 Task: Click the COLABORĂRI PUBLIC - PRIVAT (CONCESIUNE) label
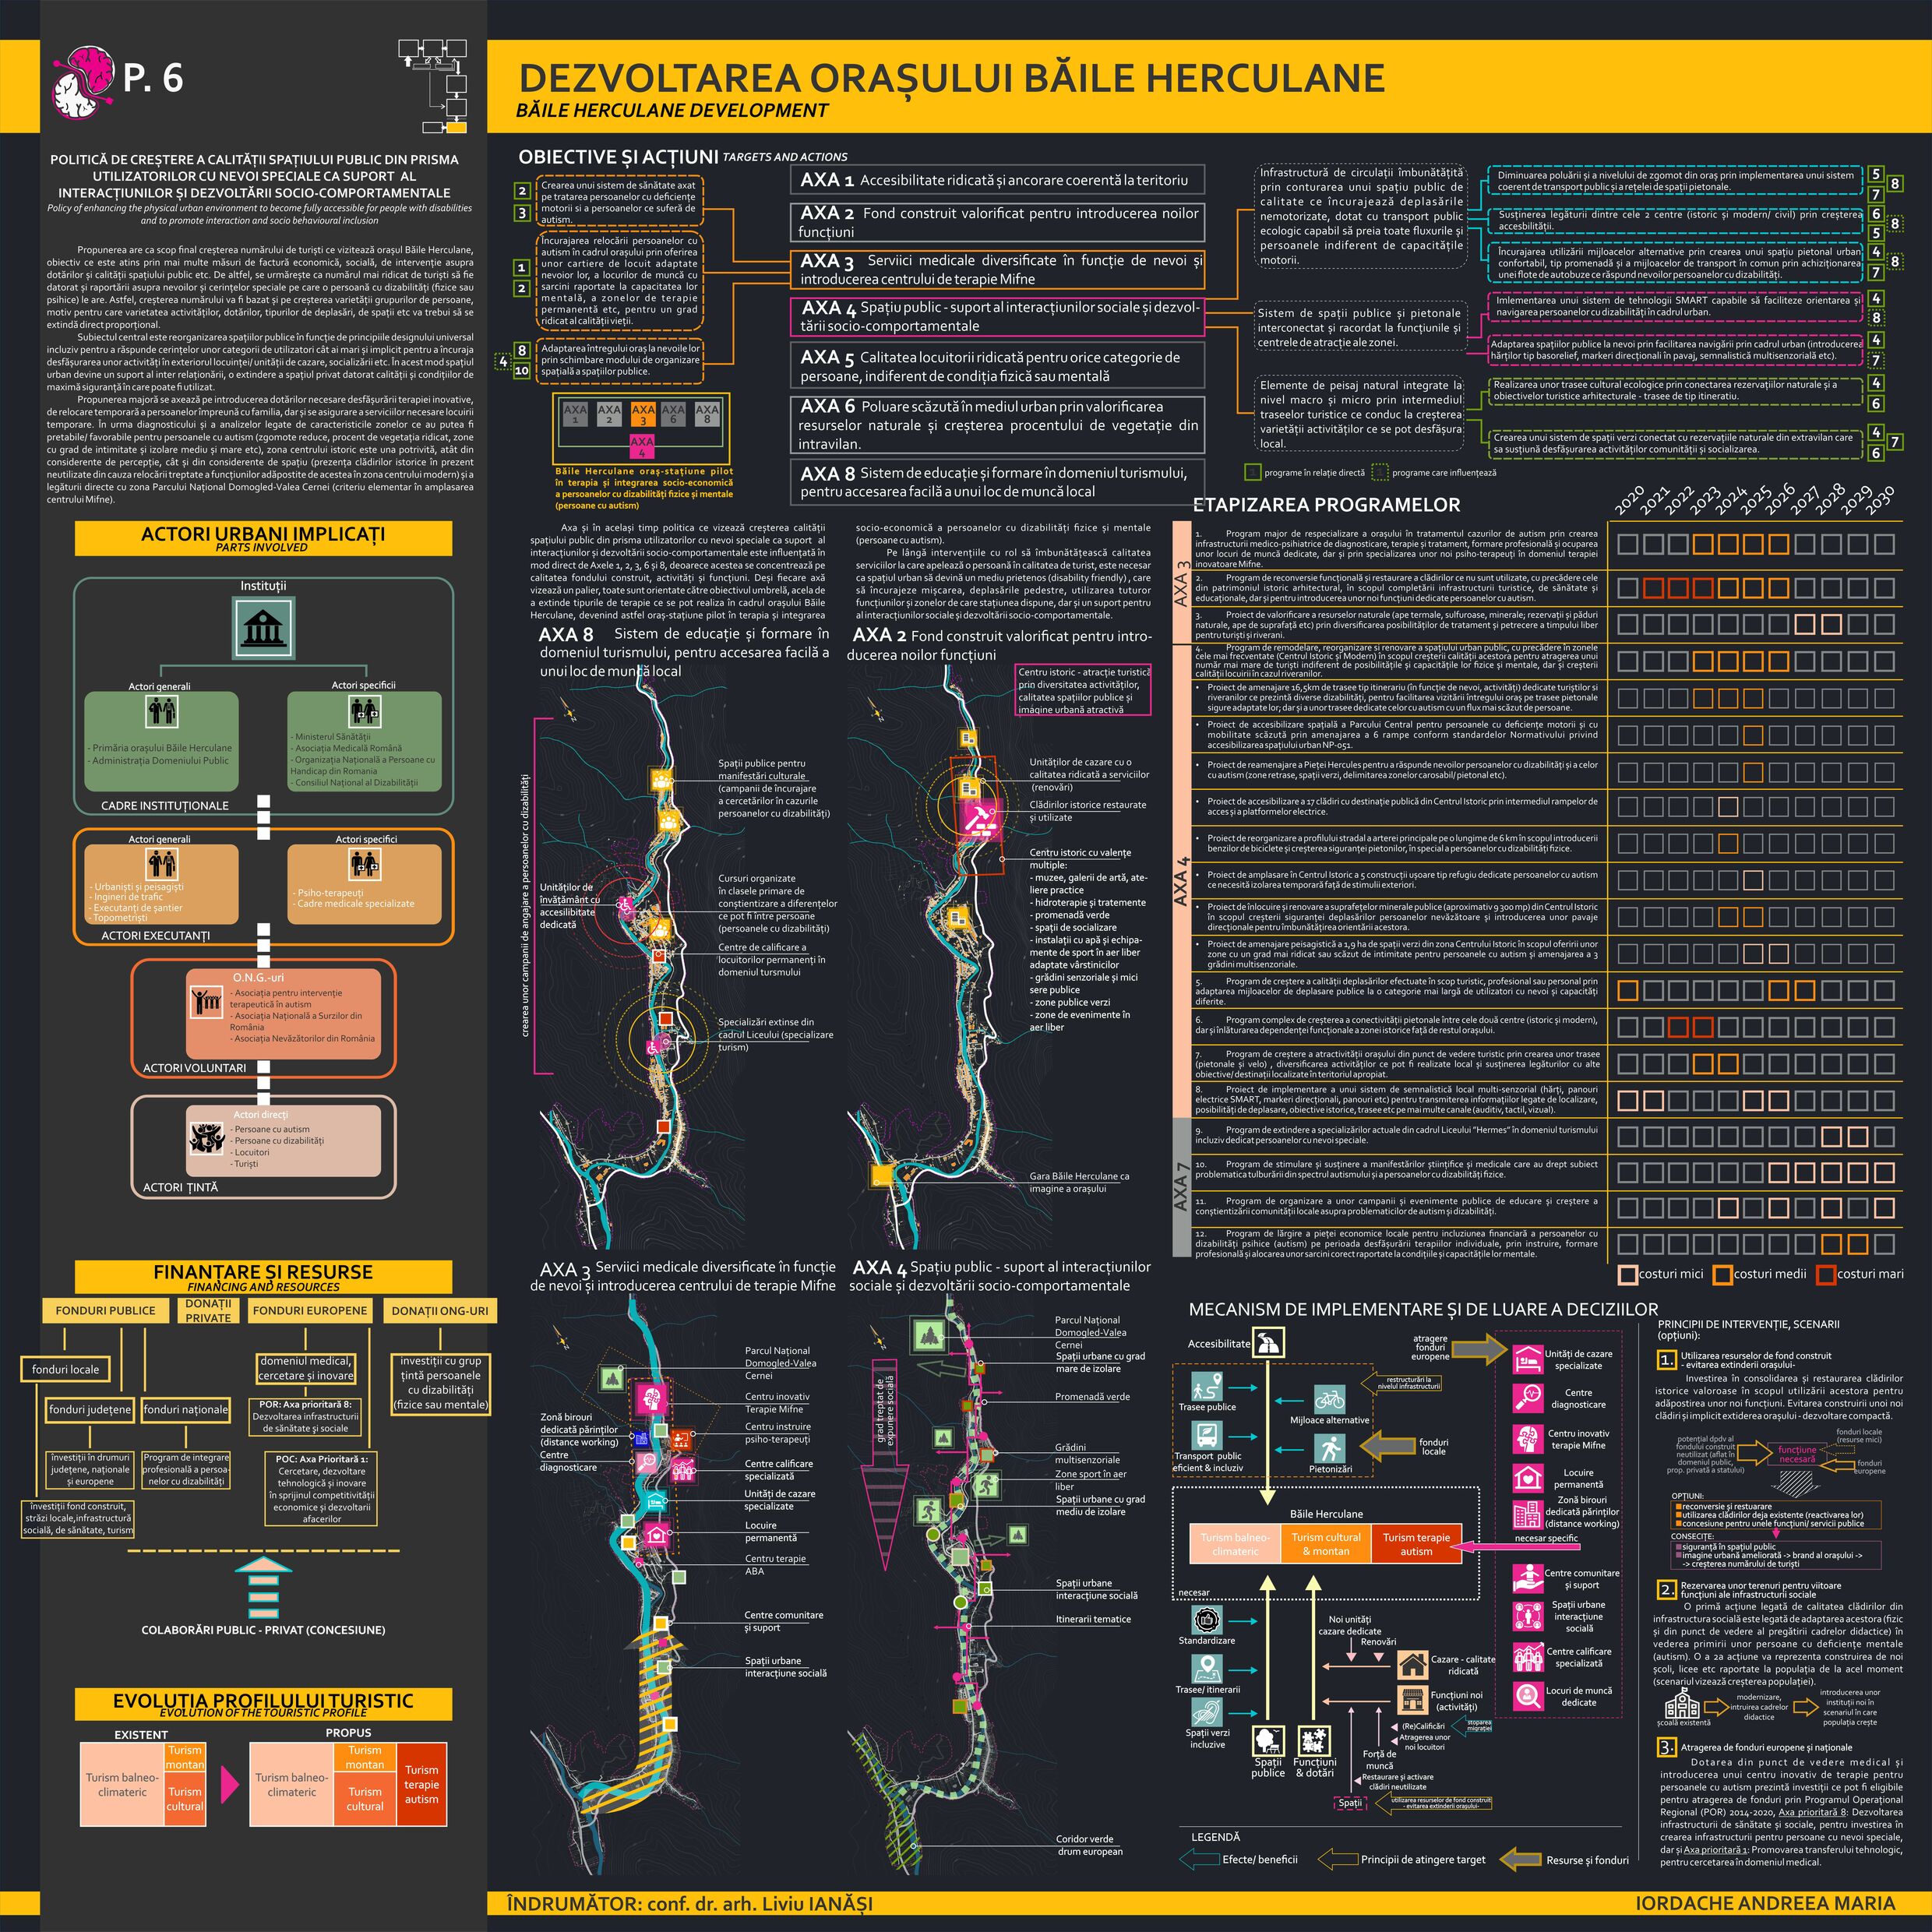pos(263,1630)
